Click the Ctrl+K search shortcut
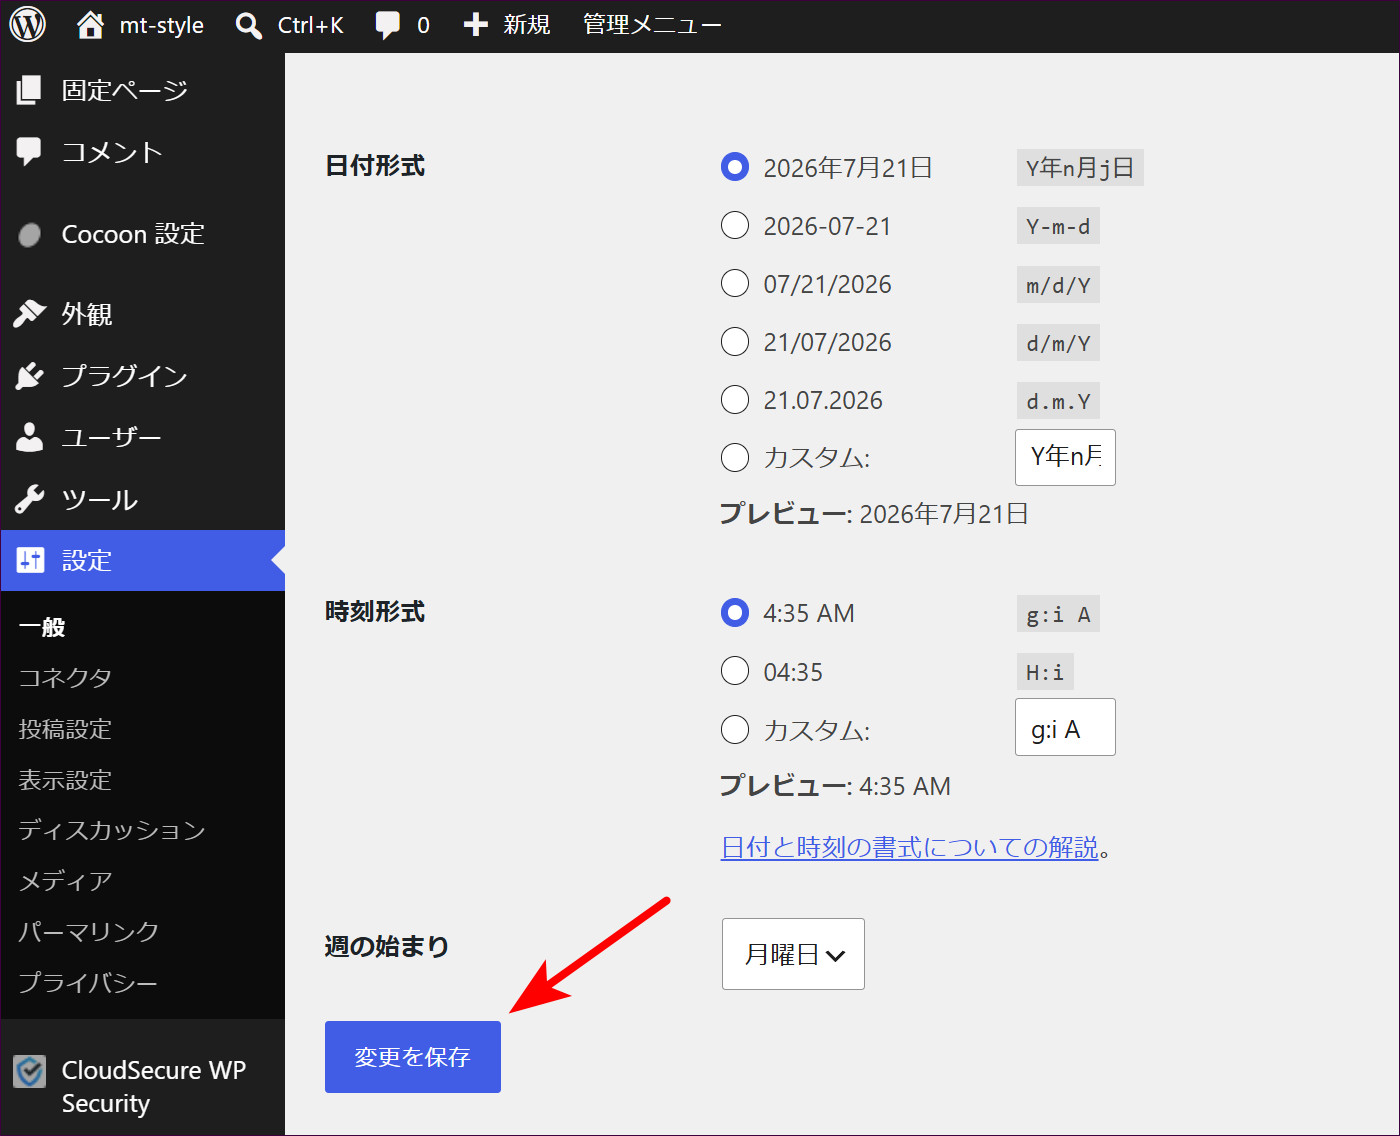1400x1136 pixels. pos(310,25)
